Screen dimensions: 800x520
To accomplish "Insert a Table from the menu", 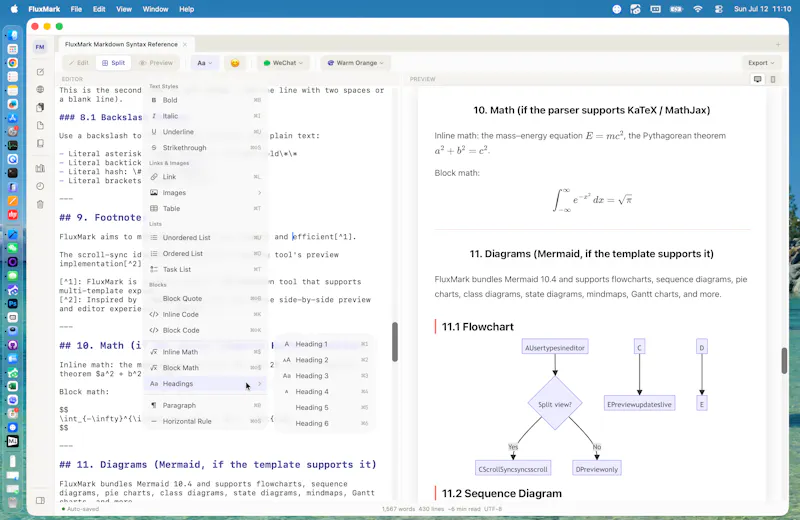I will [205, 208].
